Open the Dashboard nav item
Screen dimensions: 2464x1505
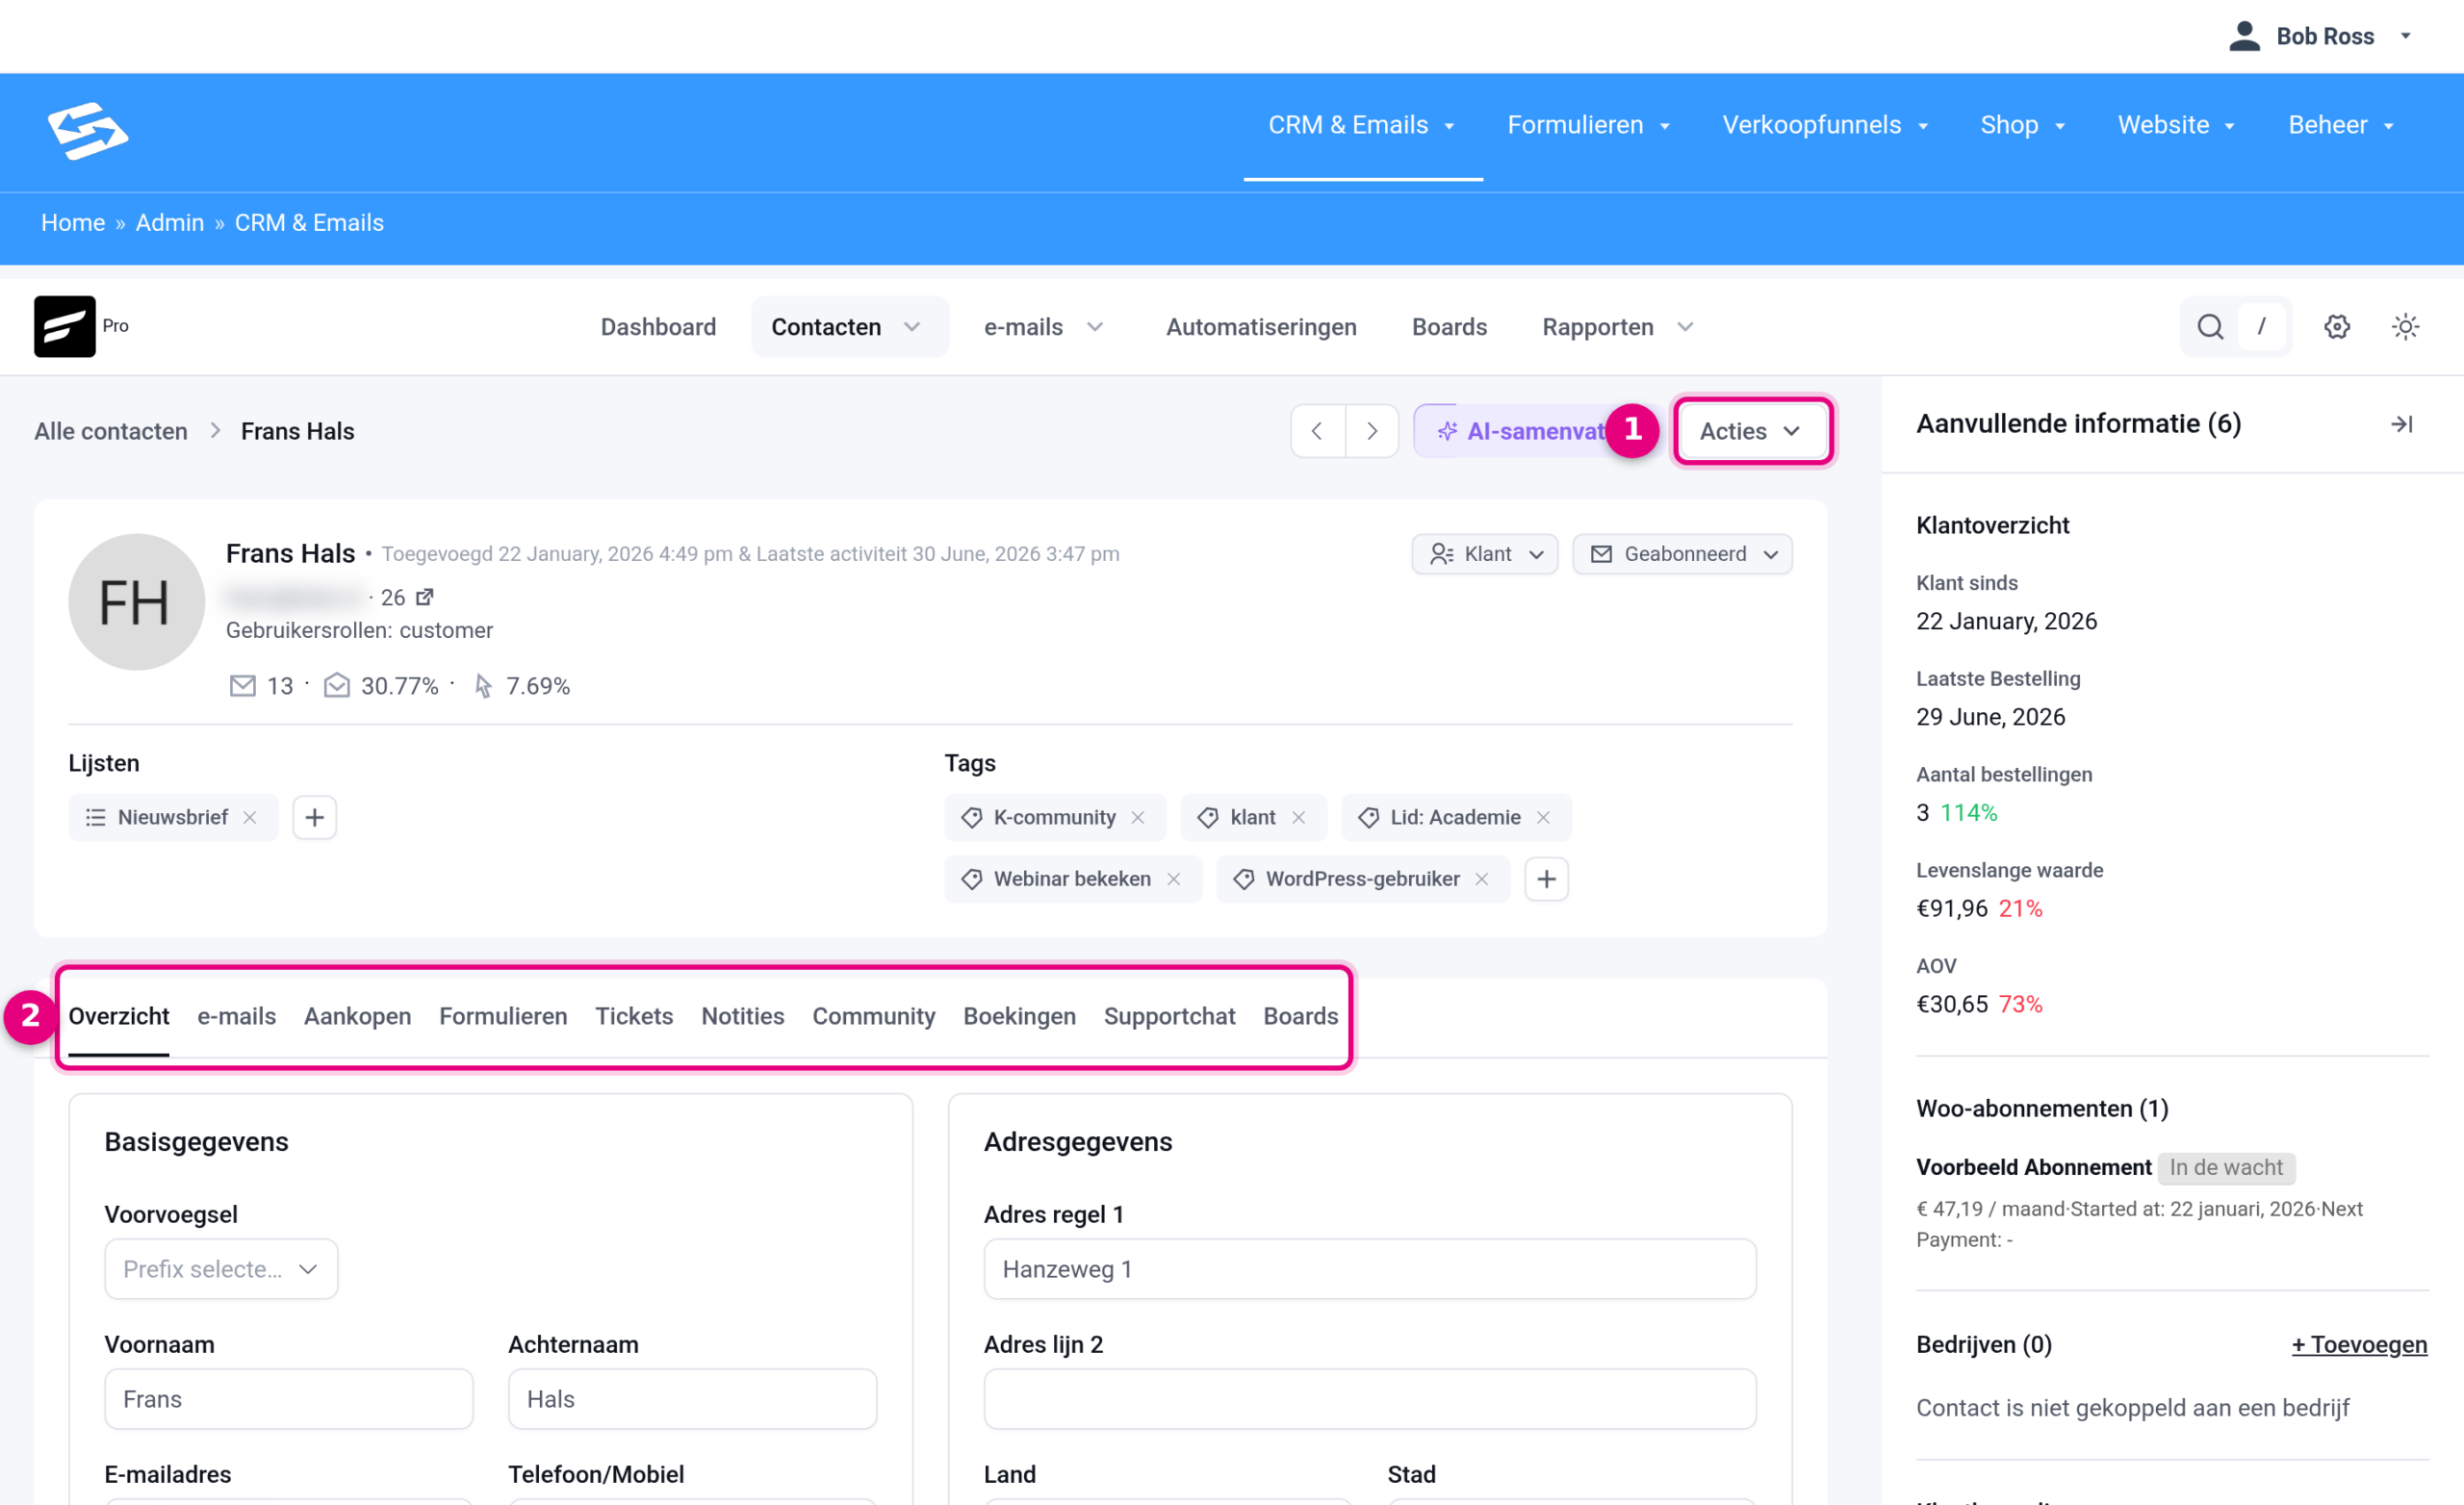click(x=657, y=327)
